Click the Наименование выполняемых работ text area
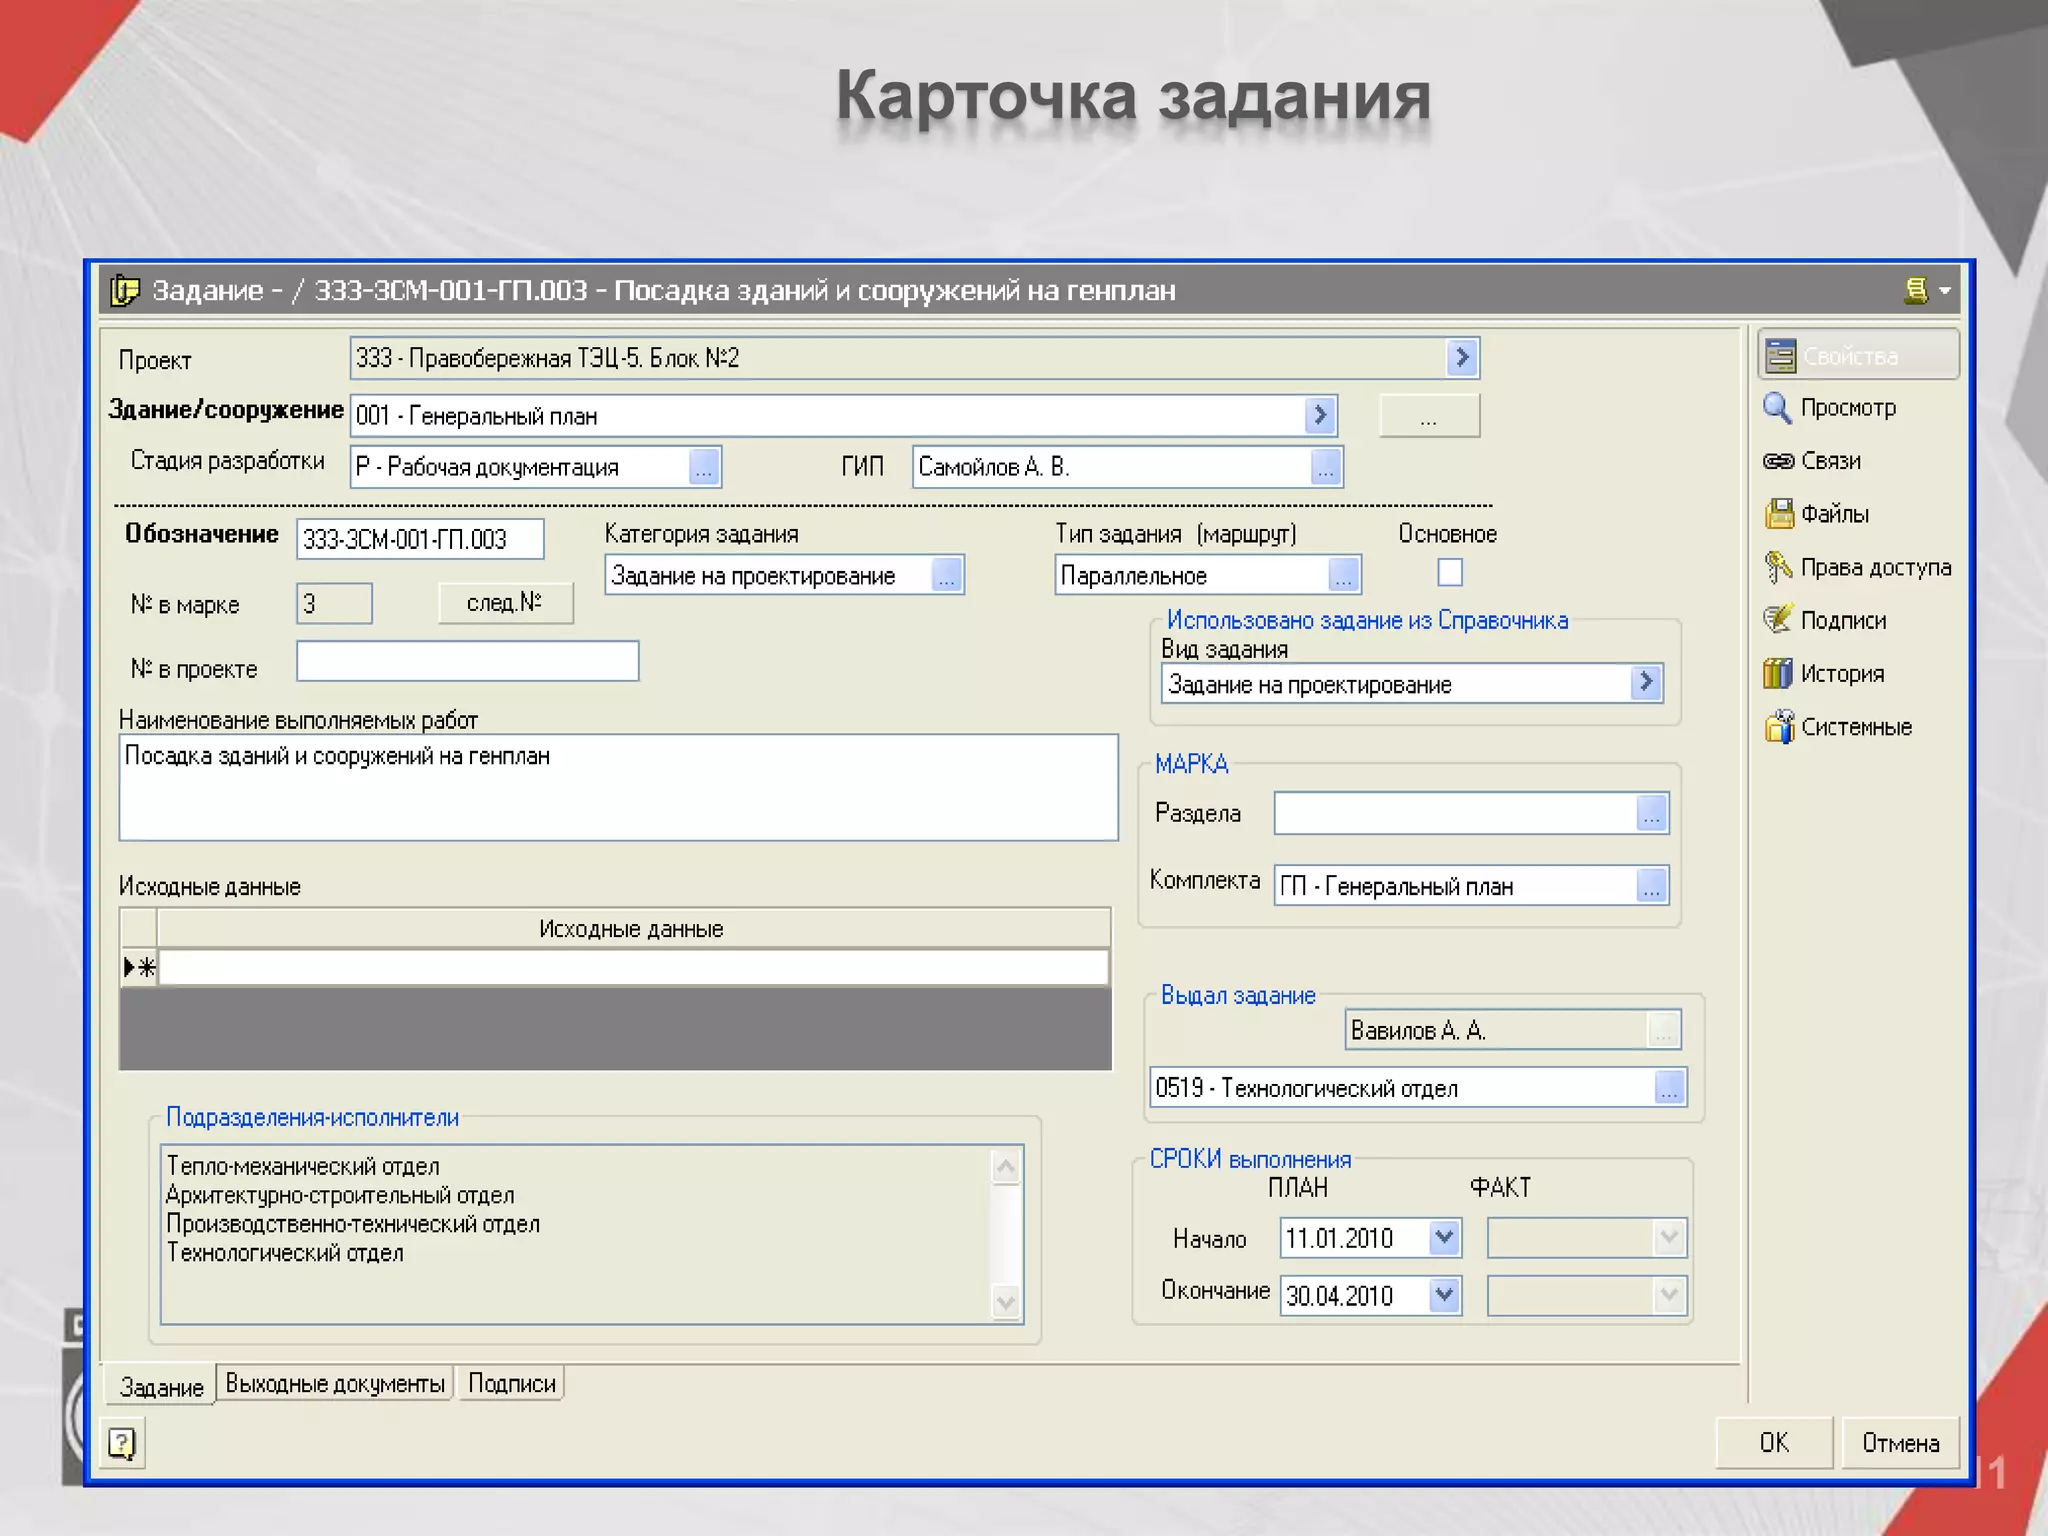The width and height of the screenshot is (2048, 1536). coord(618,787)
